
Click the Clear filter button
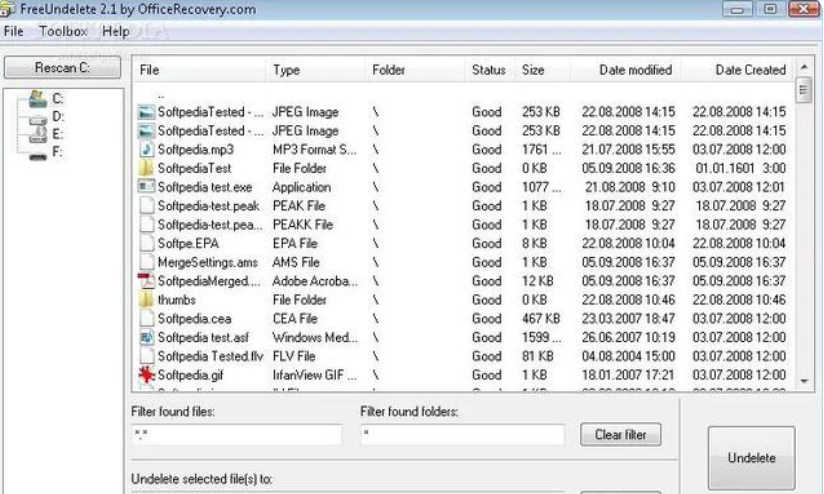pyautogui.click(x=621, y=435)
